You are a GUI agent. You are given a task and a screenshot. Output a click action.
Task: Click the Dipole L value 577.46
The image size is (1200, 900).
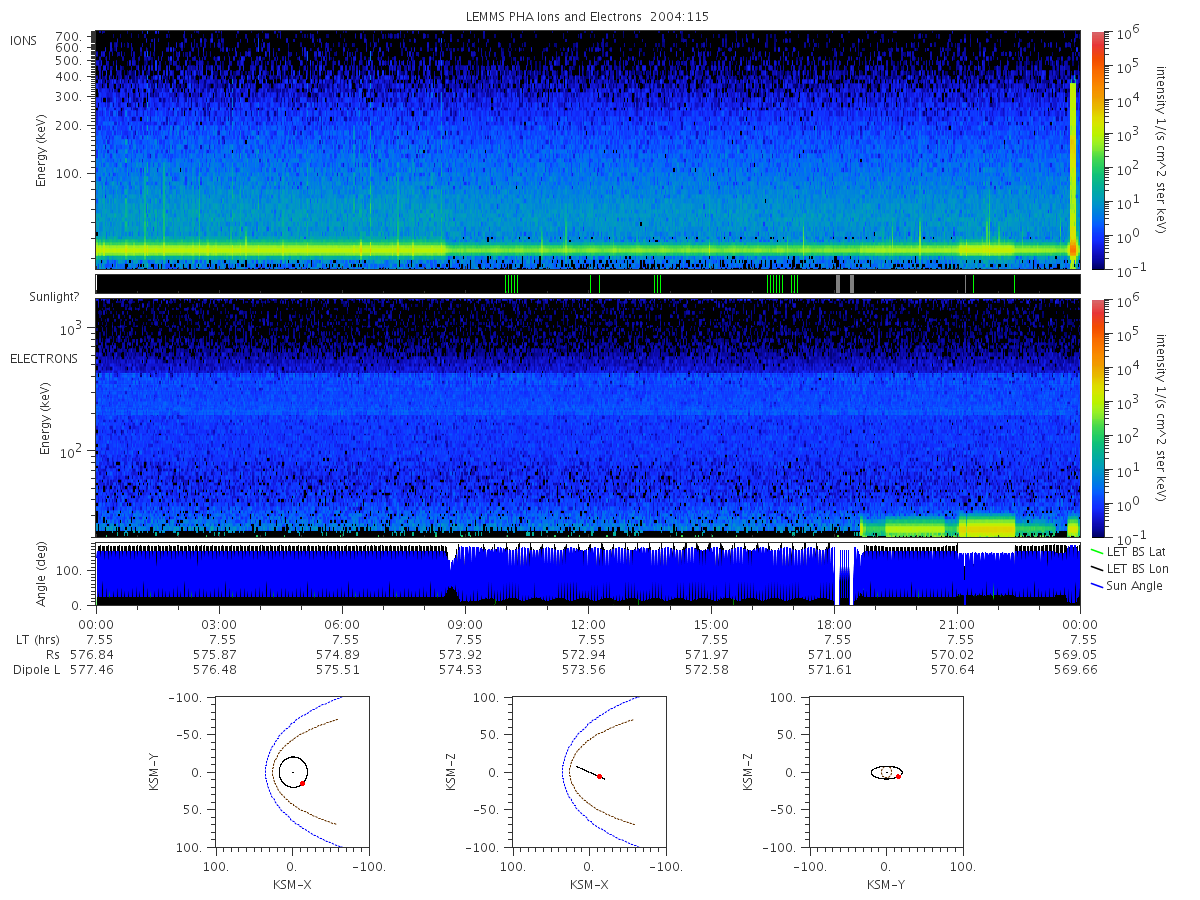click(90, 670)
